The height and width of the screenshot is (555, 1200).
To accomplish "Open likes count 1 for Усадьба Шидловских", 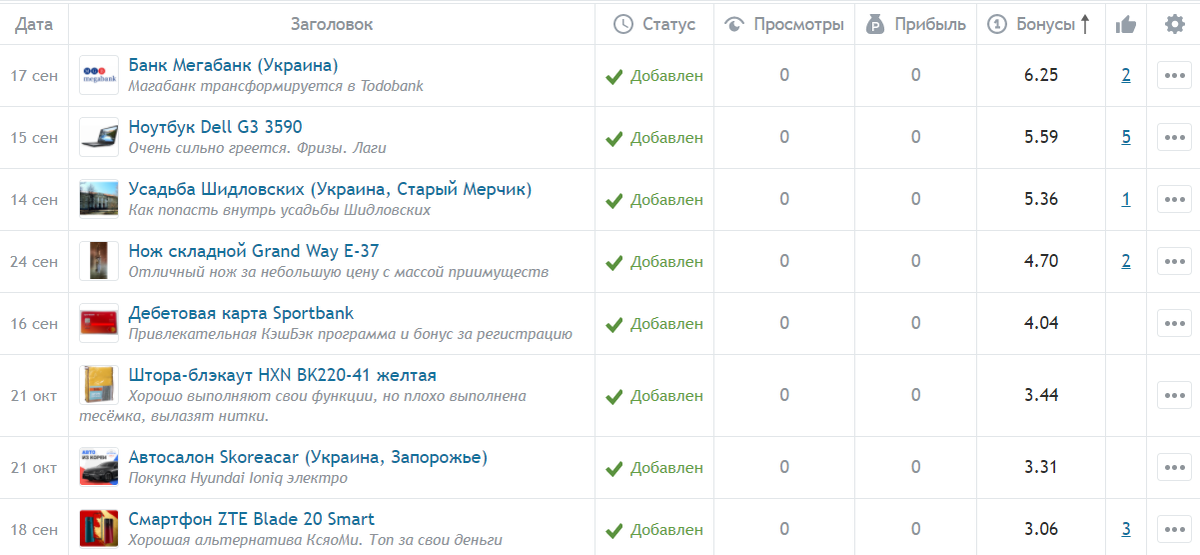I will 1126,200.
